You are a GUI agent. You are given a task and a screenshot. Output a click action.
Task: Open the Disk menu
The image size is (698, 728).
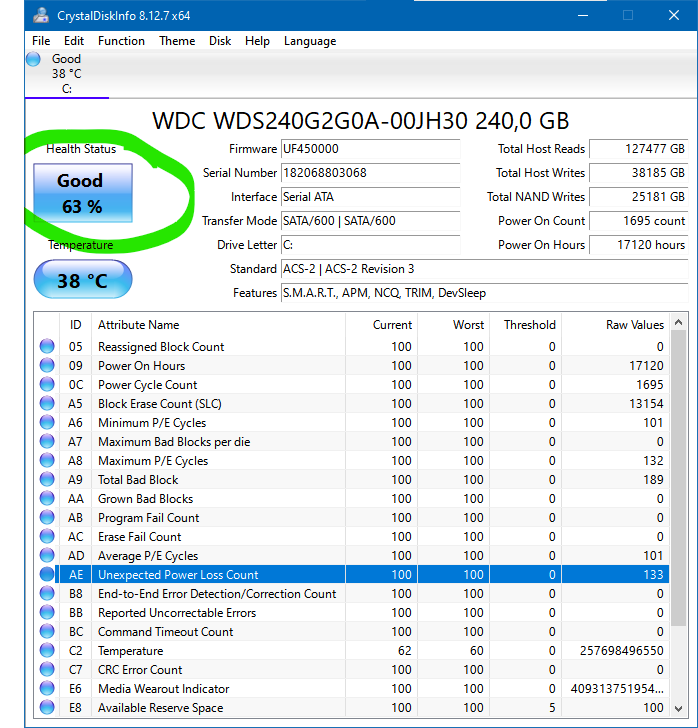(x=220, y=41)
